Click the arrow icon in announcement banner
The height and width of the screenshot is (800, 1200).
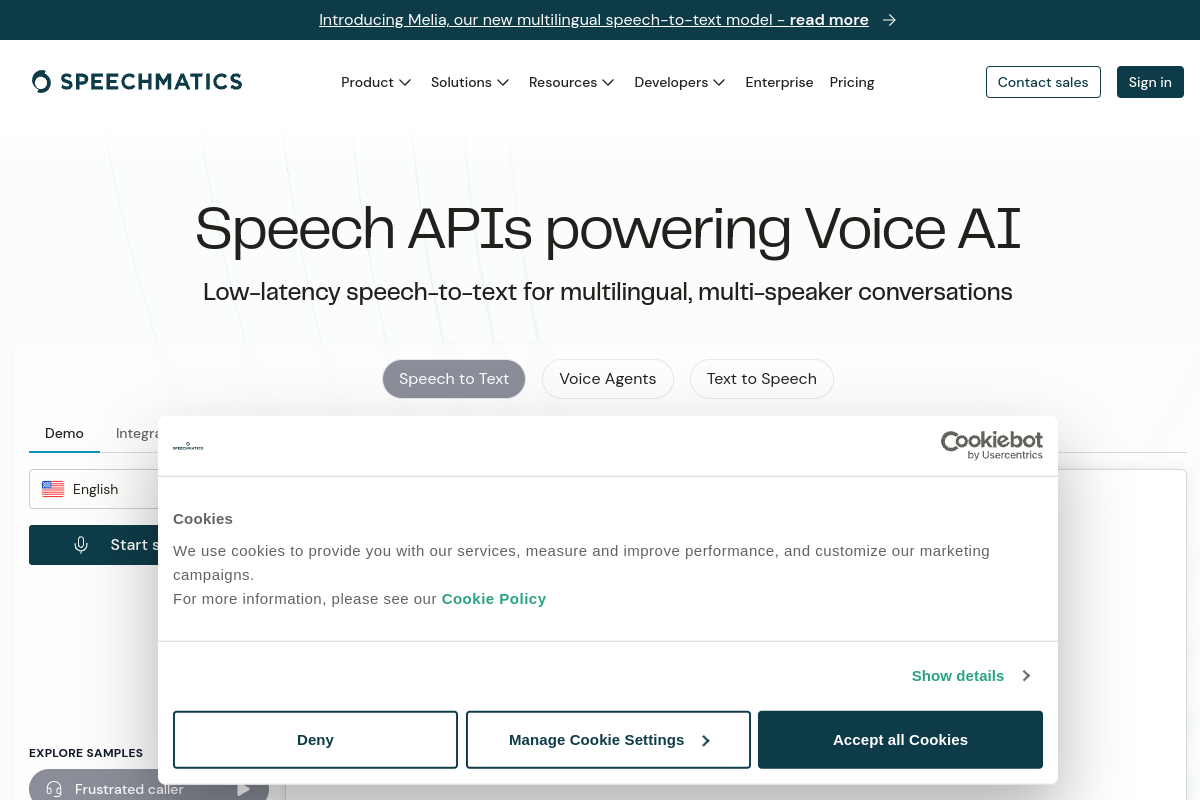pos(889,20)
